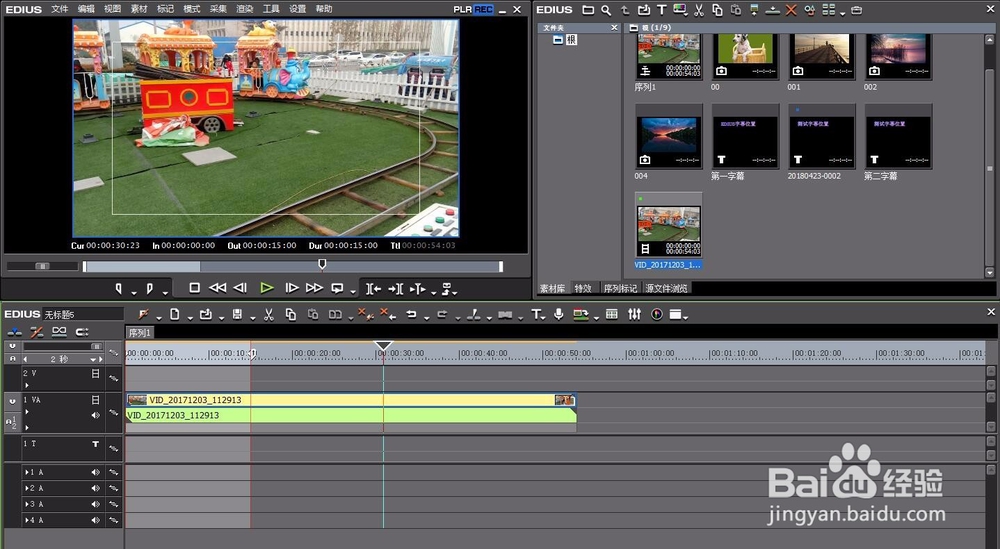1000x549 pixels.
Task: Go up one folder level in the bin
Action: coord(625,10)
